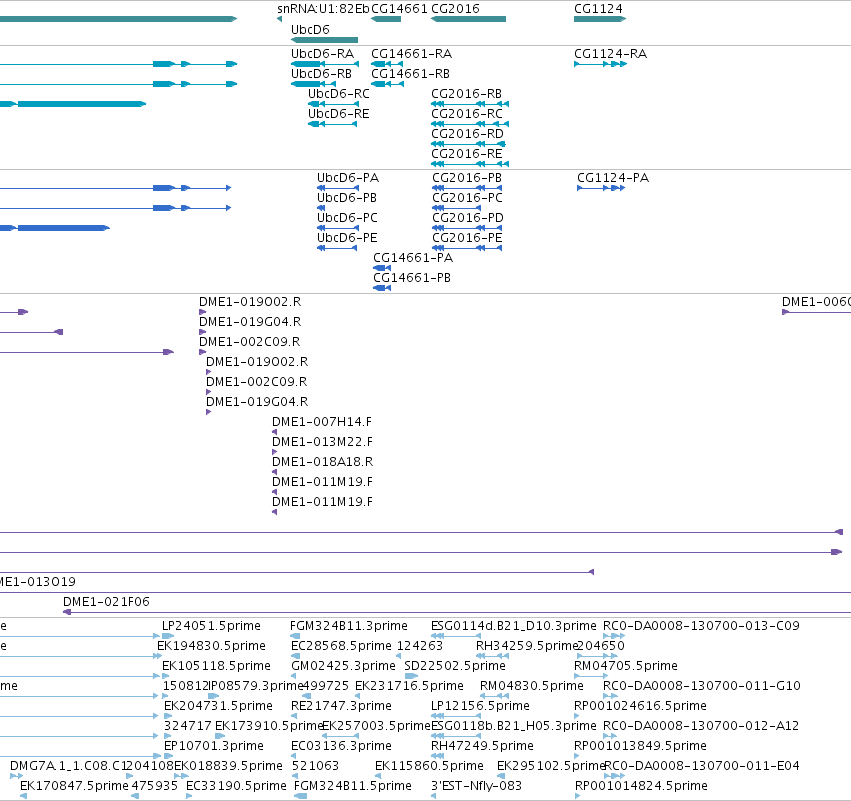This screenshot has width=851, height=801.
Task: Open the EK194830.5prime EST label
Action: click(211, 646)
